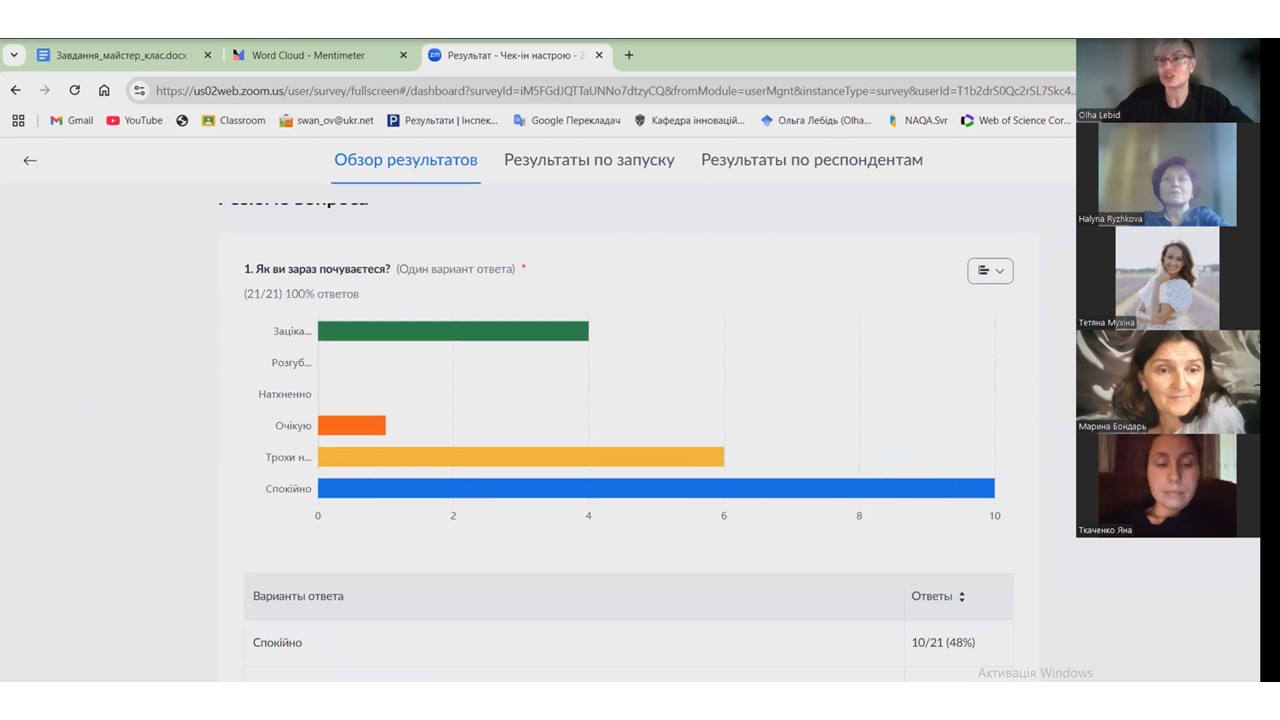The height and width of the screenshot is (720, 1280).
Task: Click the browser forward arrow
Action: point(44,90)
